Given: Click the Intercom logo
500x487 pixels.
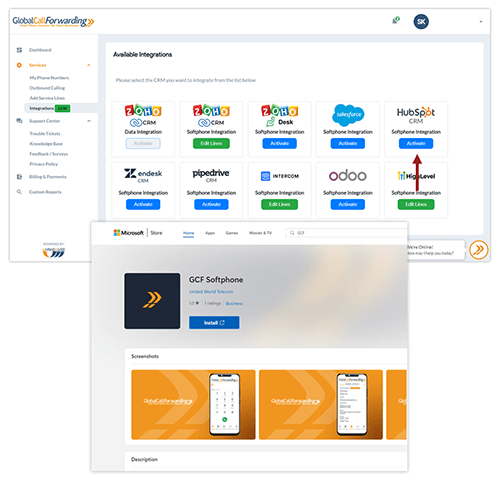Looking at the screenshot, I should point(279,176).
